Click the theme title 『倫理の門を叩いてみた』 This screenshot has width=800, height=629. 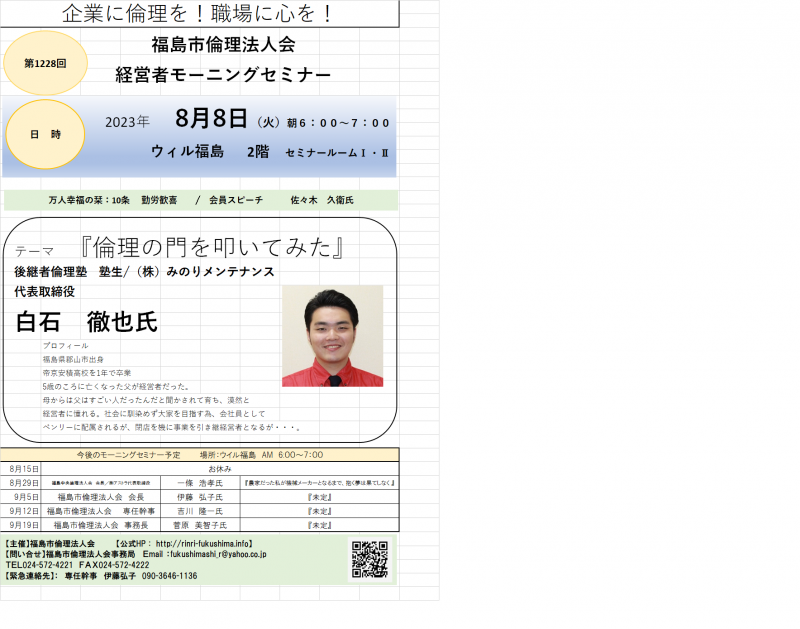click(213, 248)
